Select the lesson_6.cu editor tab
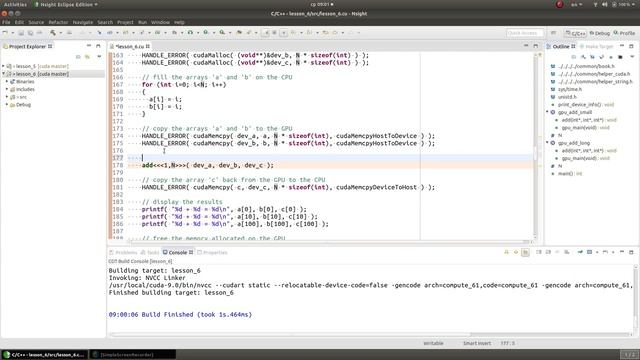 [129, 47]
